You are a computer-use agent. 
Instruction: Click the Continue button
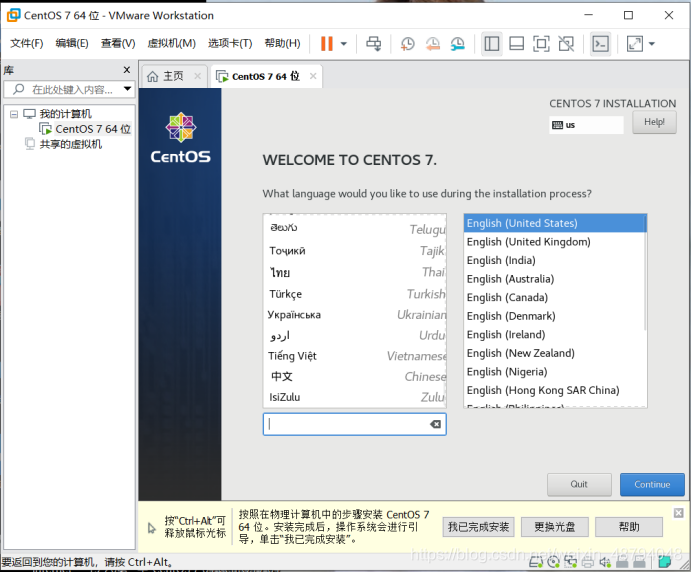click(652, 485)
